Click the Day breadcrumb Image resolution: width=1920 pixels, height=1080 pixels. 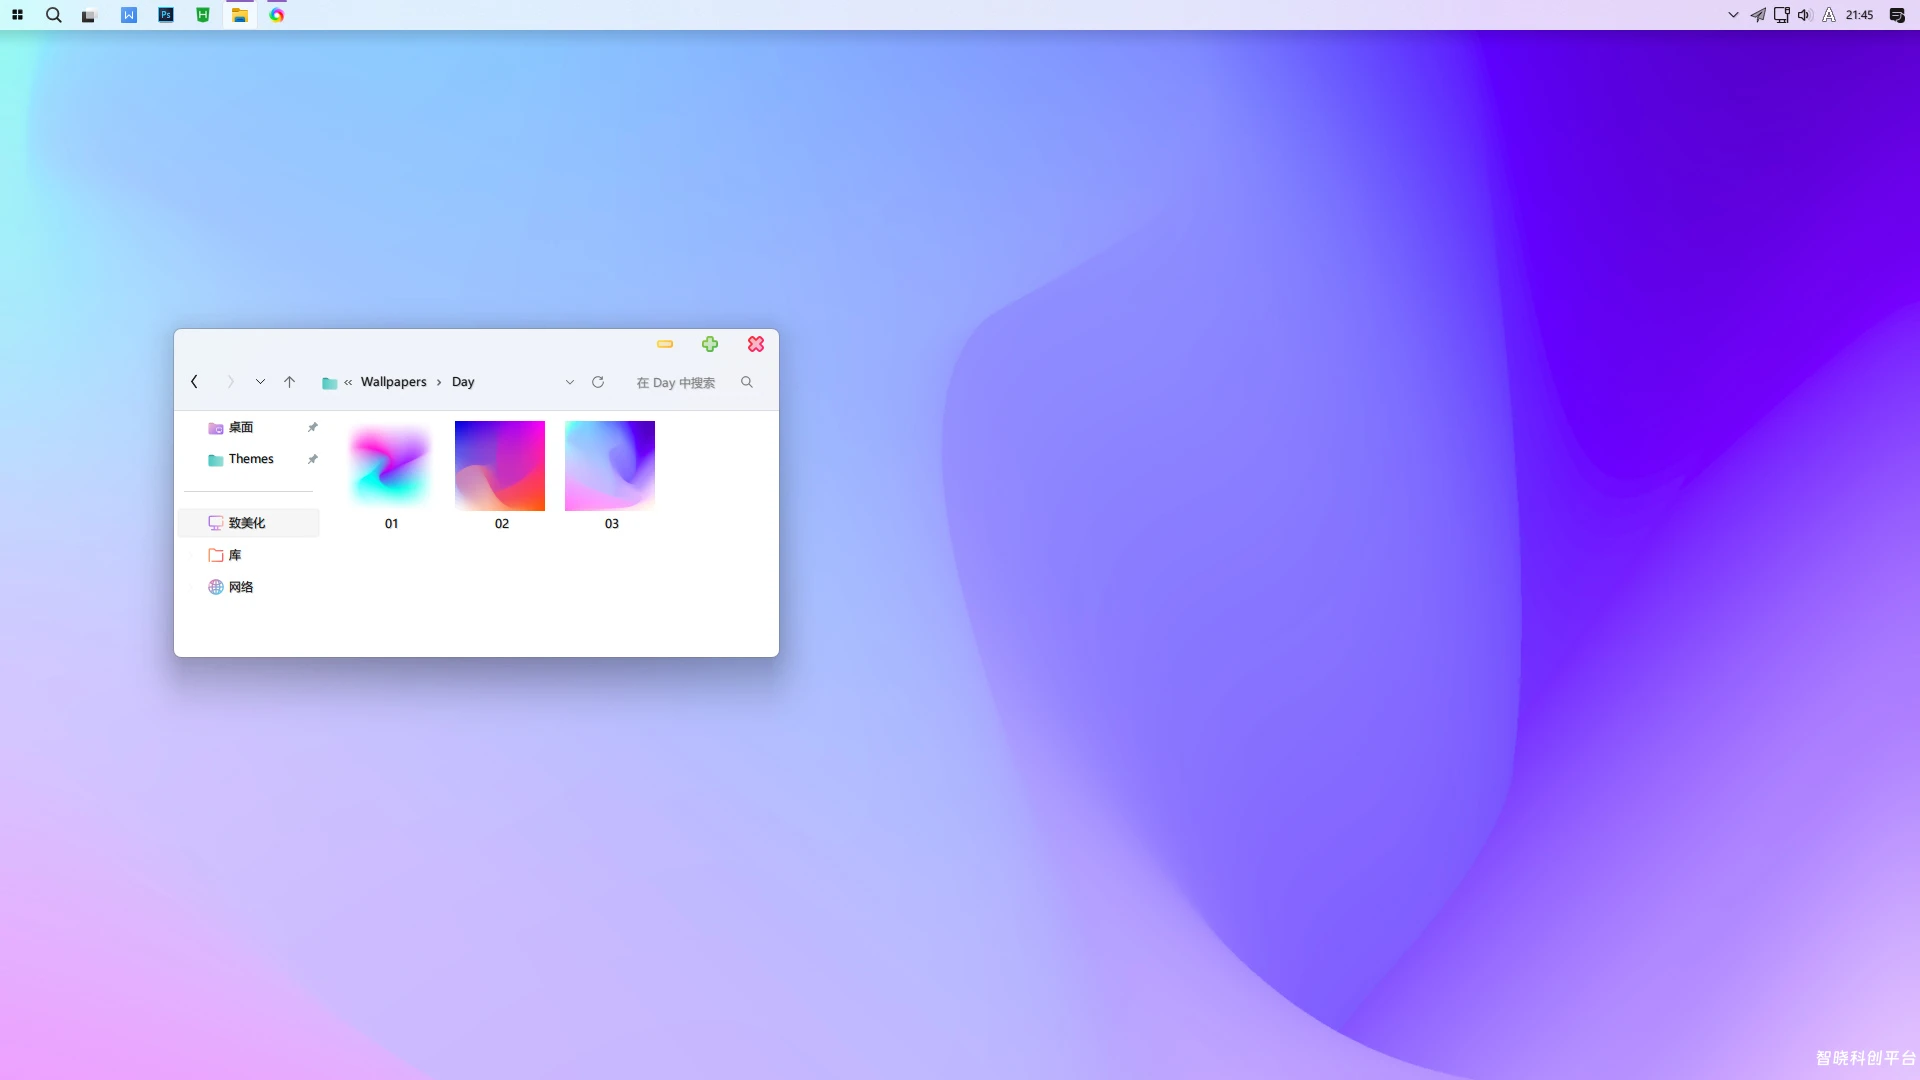(x=463, y=382)
